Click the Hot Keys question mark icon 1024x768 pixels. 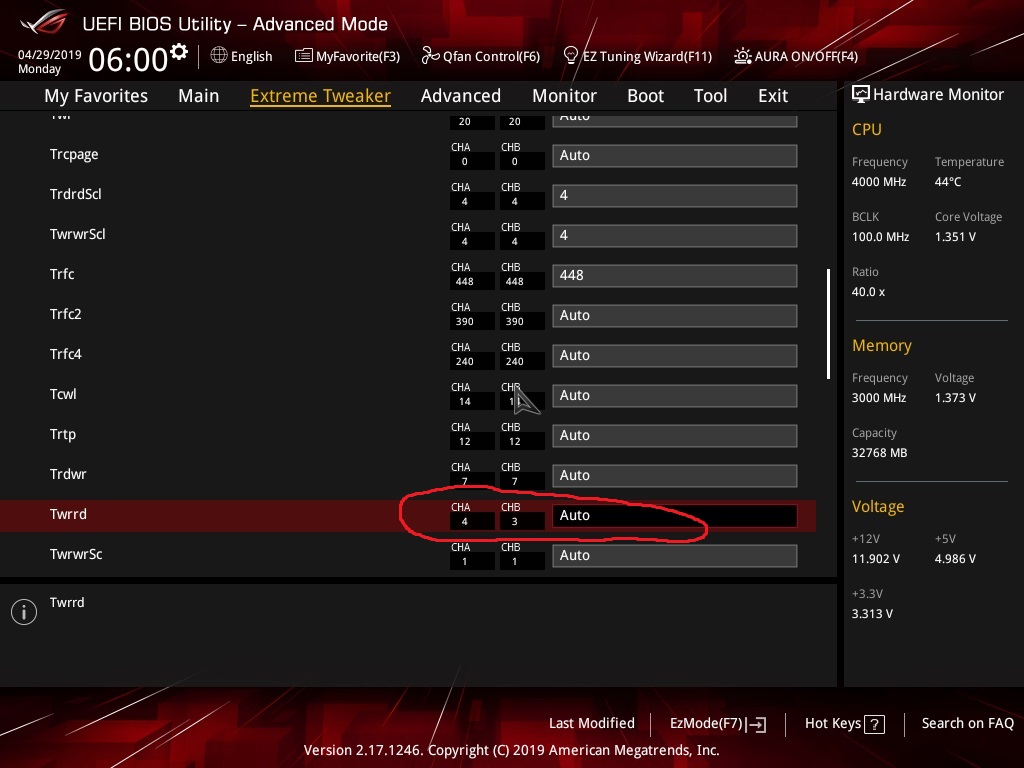click(874, 724)
